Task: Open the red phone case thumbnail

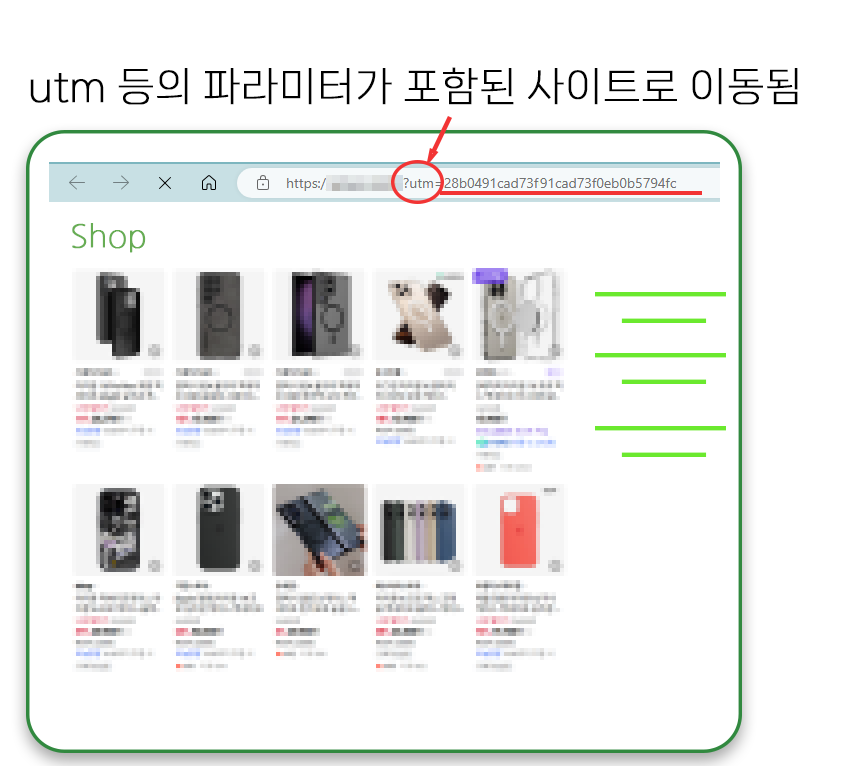Action: (520, 529)
